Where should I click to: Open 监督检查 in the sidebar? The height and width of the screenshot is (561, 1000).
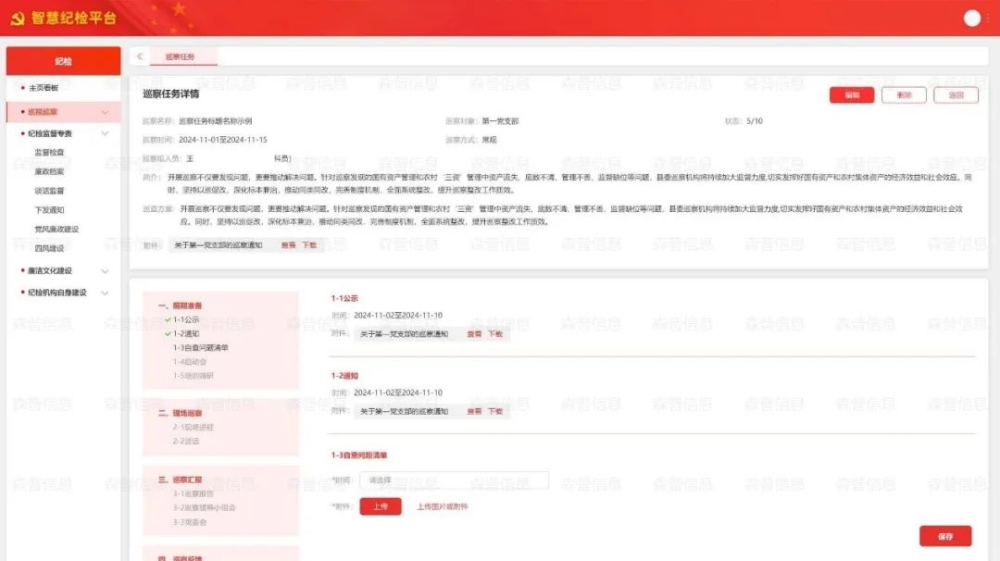pyautogui.click(x=49, y=152)
